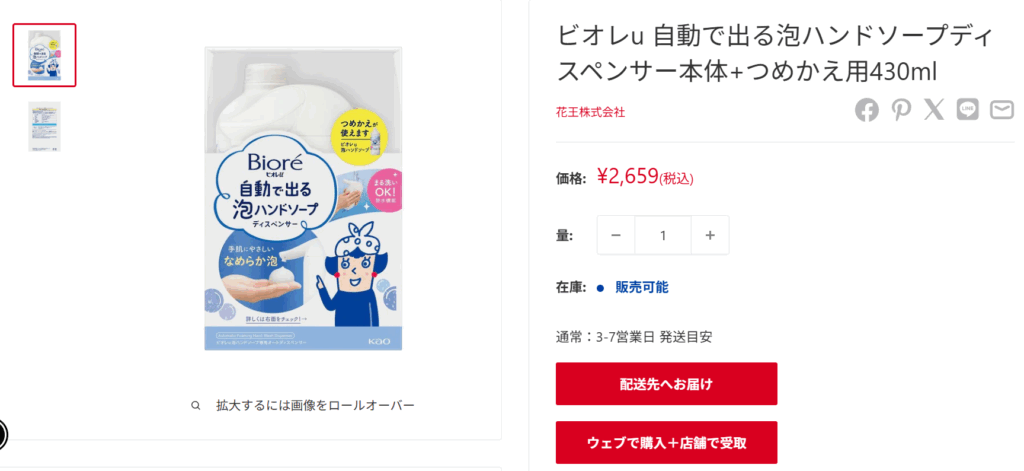Image resolution: width=1024 pixels, height=471 pixels.
Task: Click the 配送先へお届け button
Action: coord(666,384)
